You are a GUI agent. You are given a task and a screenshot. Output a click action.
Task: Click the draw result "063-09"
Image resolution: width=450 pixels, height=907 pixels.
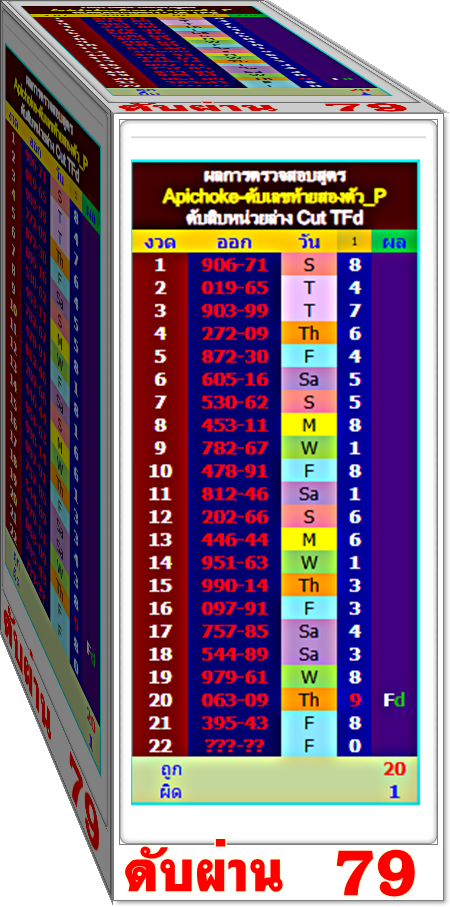[234, 700]
